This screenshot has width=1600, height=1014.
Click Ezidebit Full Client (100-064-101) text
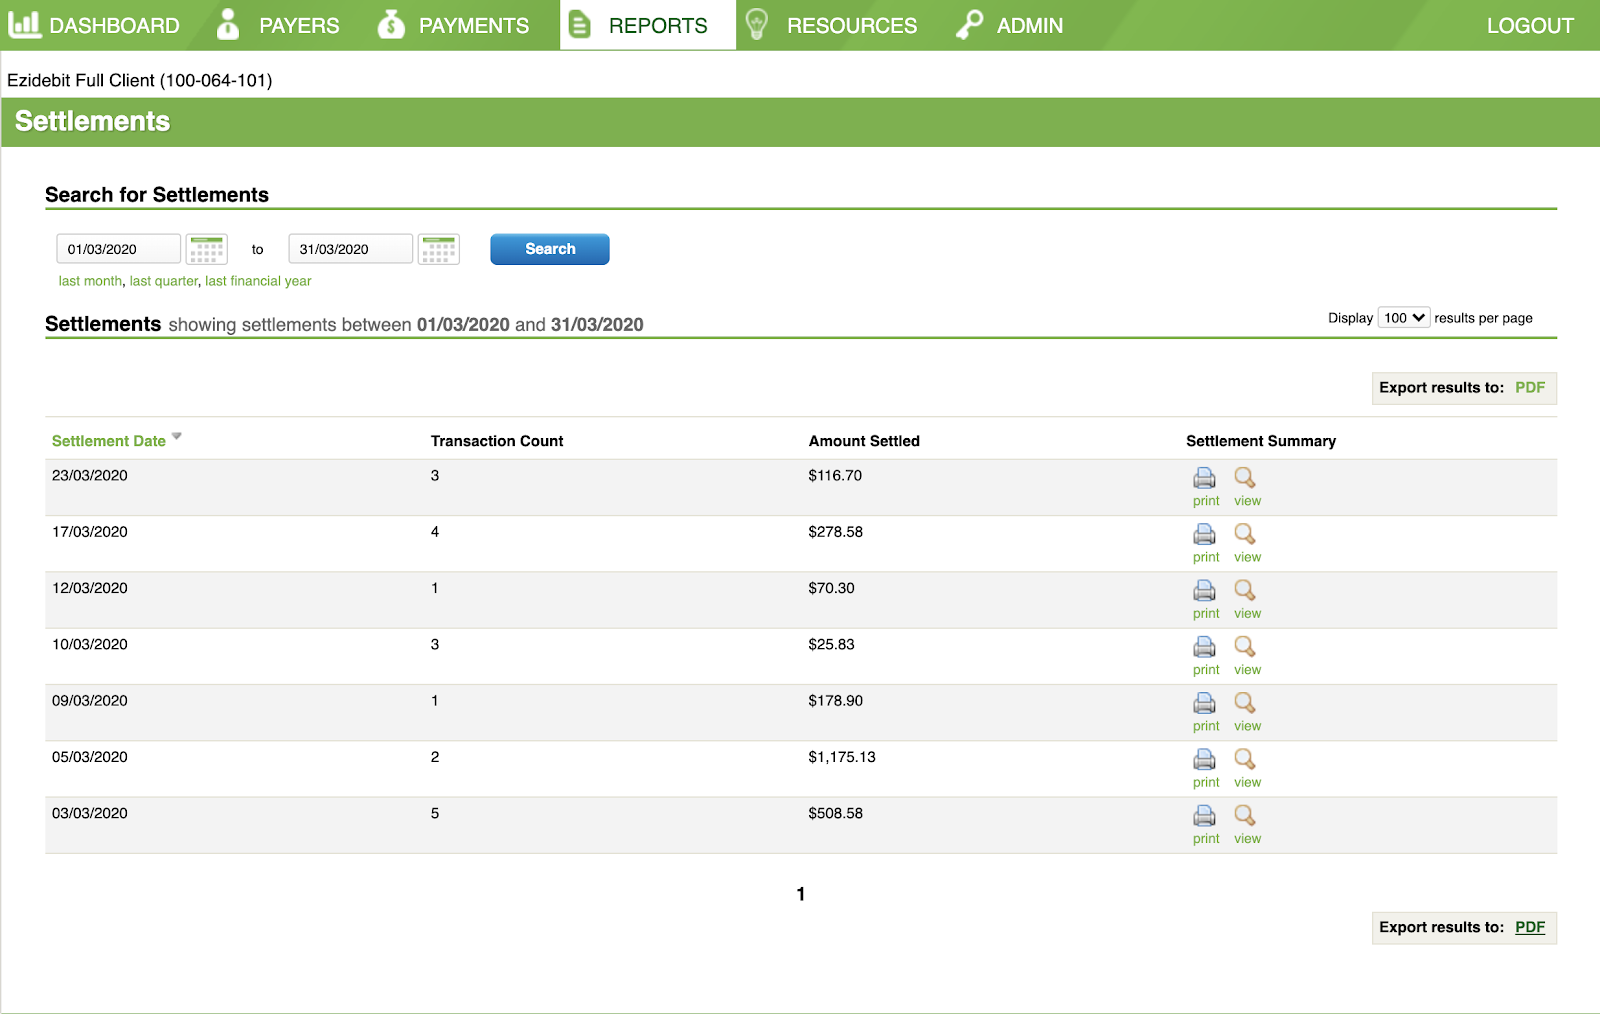tap(140, 80)
